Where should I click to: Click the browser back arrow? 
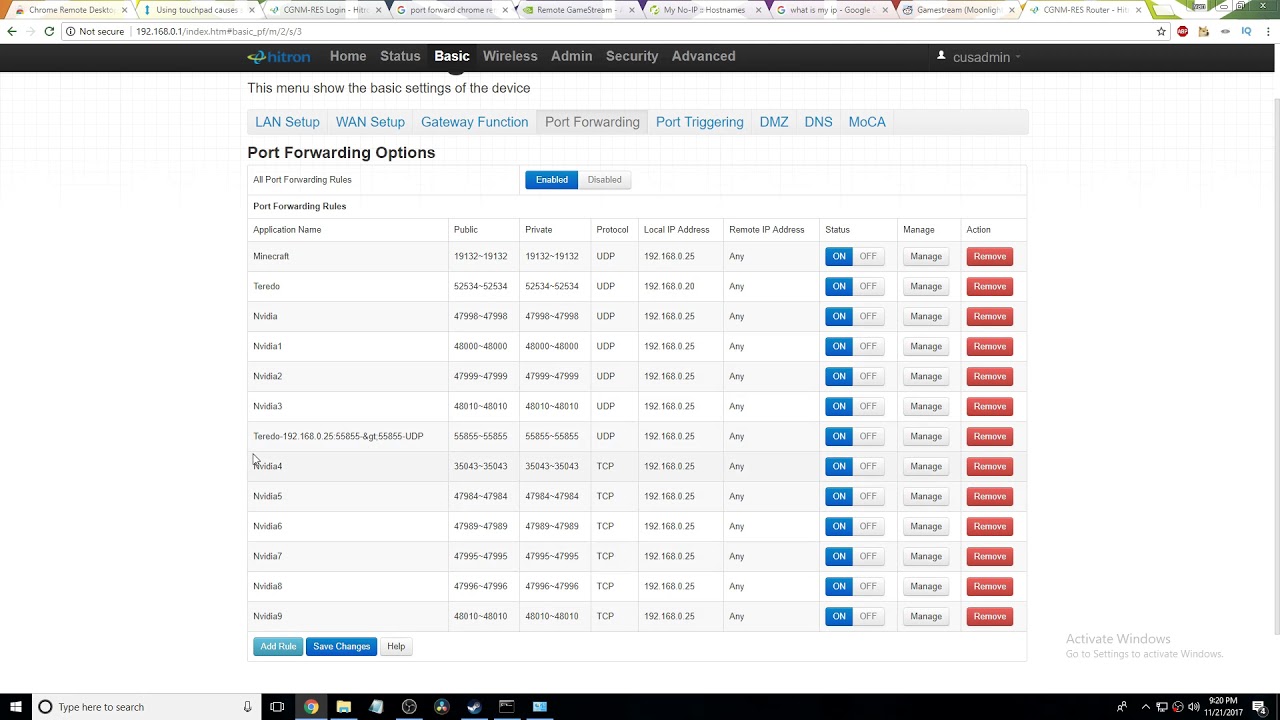pyautogui.click(x=12, y=31)
